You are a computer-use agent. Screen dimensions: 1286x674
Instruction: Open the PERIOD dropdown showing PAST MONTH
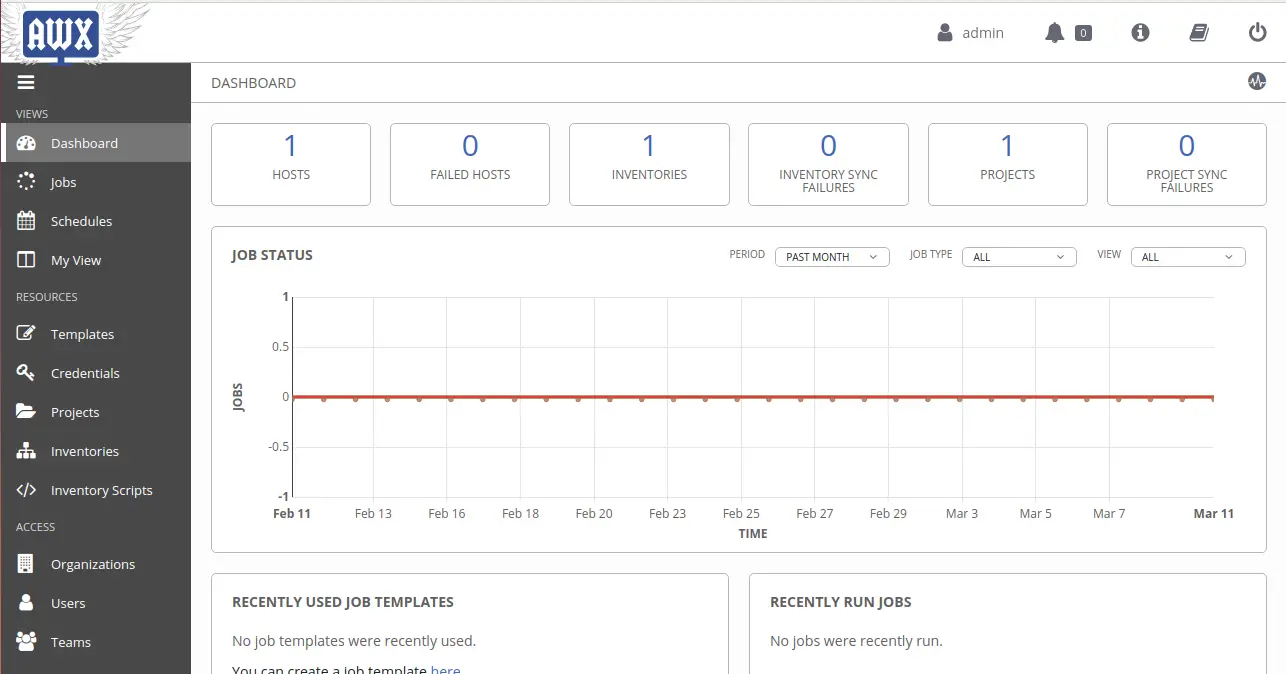tap(831, 257)
